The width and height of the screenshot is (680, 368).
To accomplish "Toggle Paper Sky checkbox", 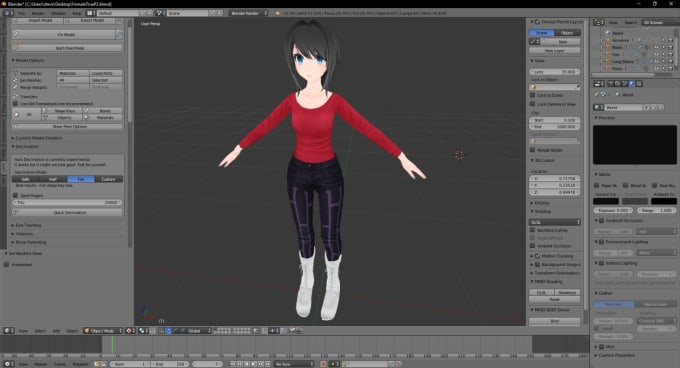I will (596, 185).
